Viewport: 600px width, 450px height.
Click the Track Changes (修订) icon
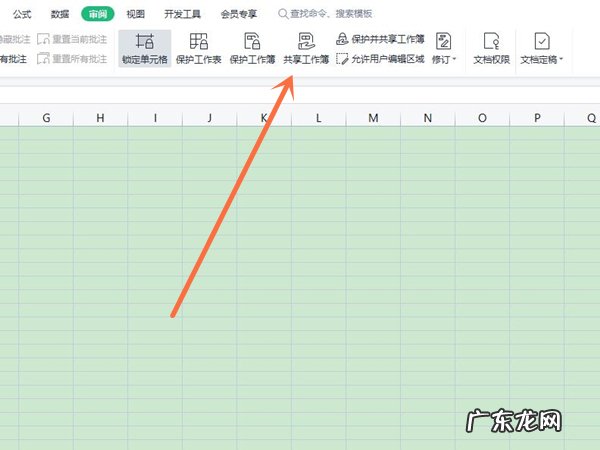tap(443, 41)
